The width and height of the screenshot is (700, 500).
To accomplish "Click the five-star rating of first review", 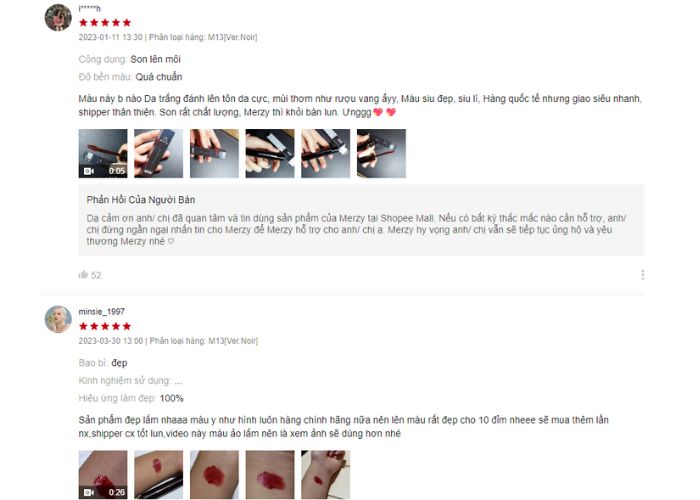I will (x=105, y=23).
